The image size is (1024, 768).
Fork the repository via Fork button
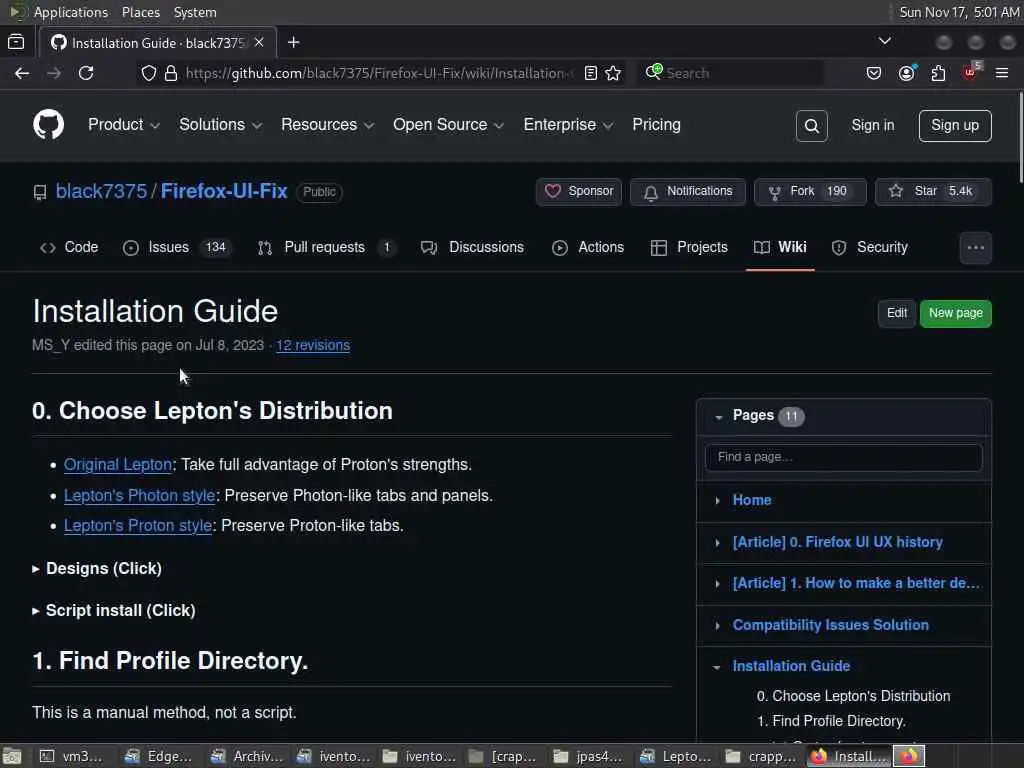pos(810,191)
